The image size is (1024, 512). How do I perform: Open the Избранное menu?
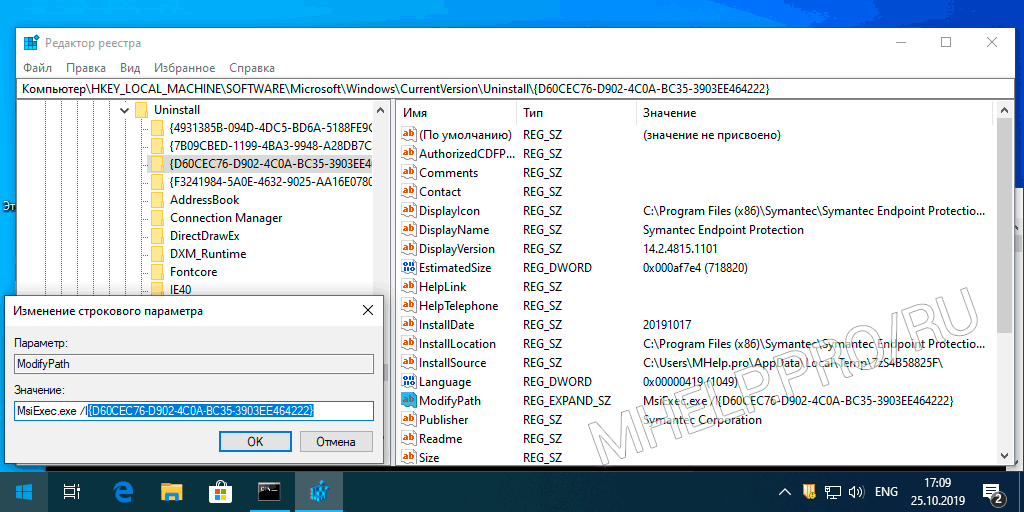pyautogui.click(x=185, y=68)
